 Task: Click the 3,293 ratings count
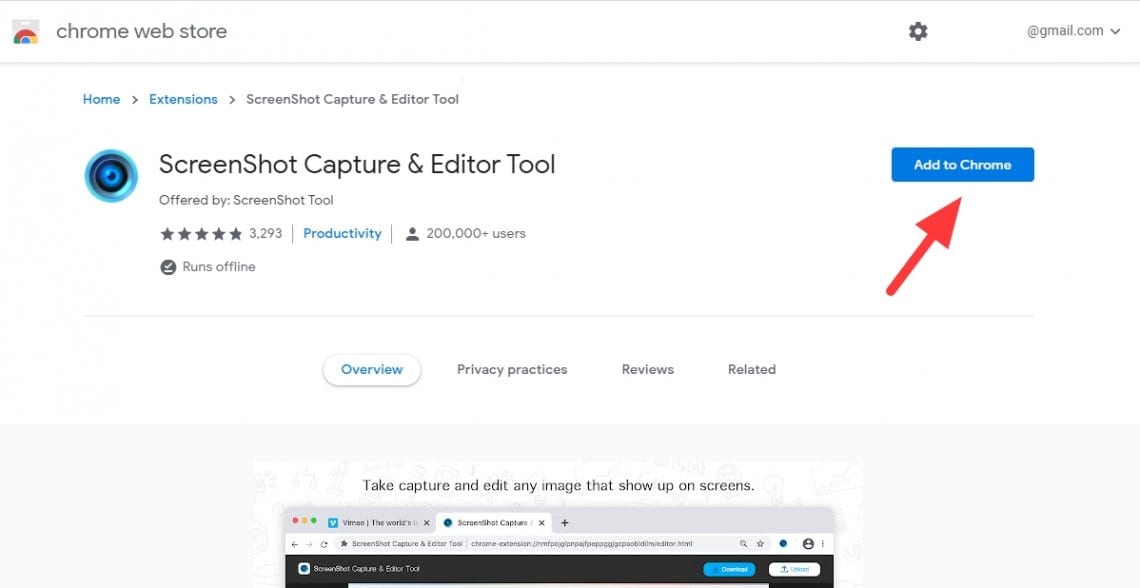(x=266, y=233)
